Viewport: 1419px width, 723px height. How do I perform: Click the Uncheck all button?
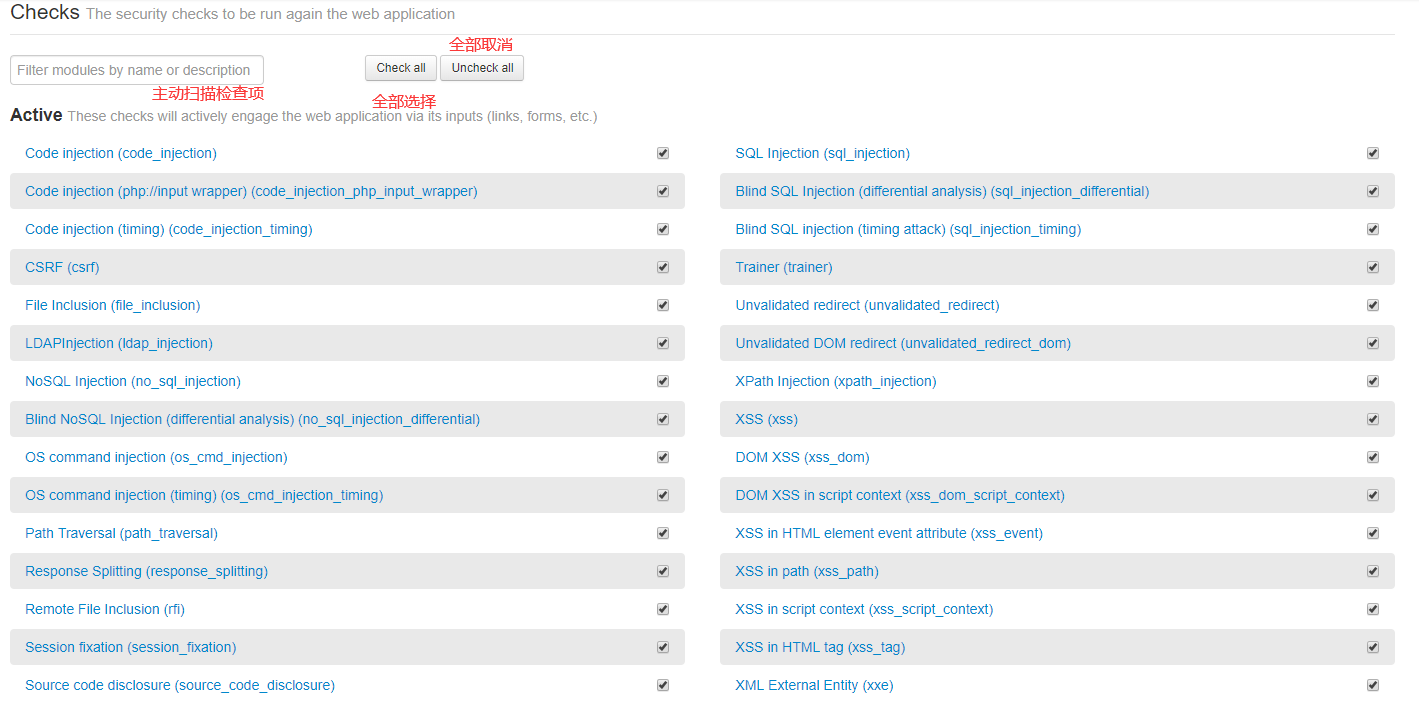(x=482, y=68)
